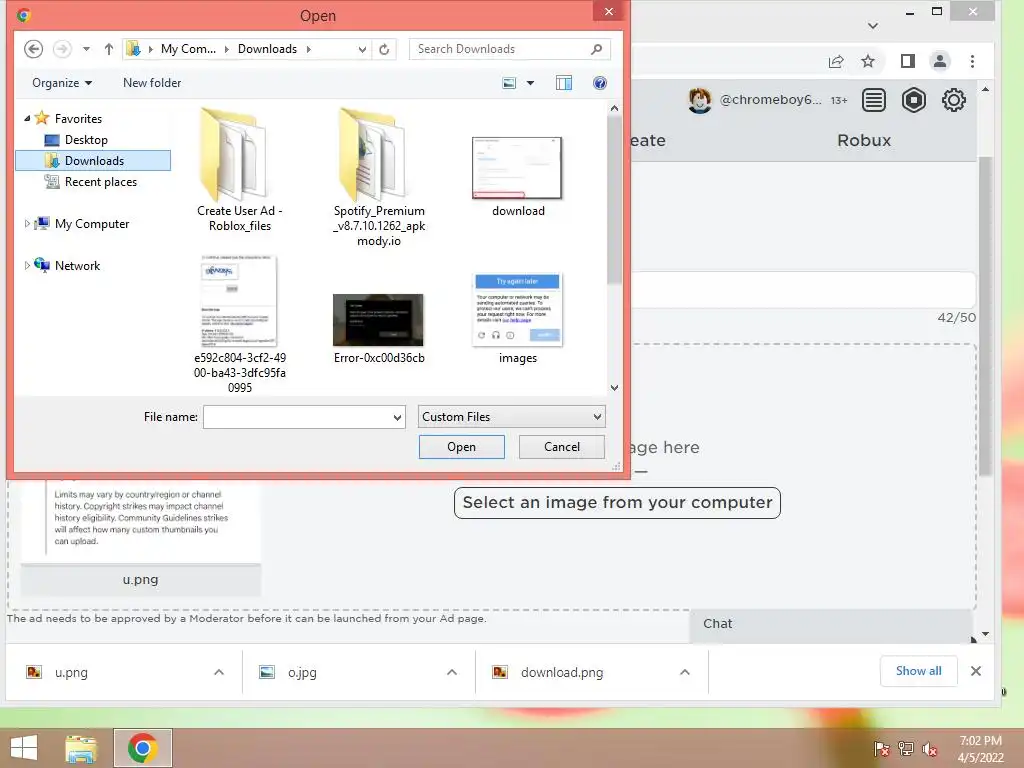Click the search magnifier icon
This screenshot has height=768, width=1024.
coord(596,49)
